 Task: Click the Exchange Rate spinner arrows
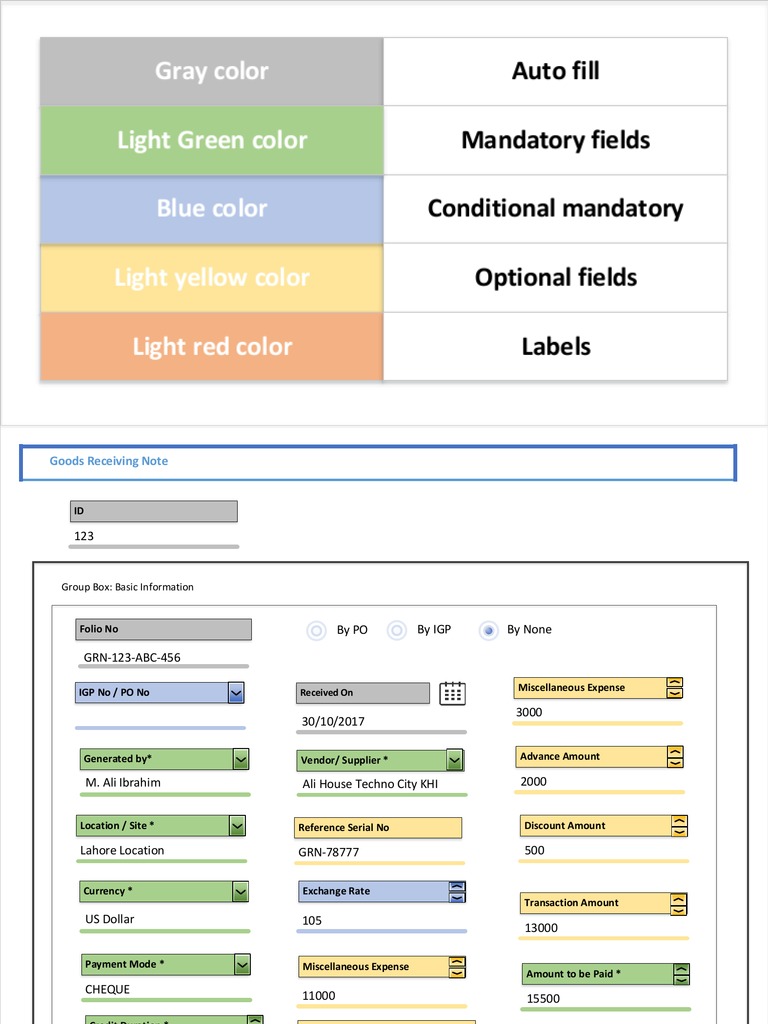(x=457, y=891)
